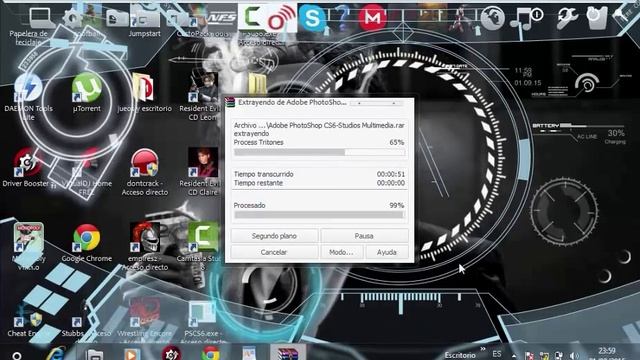This screenshot has width=640, height=360.
Task: Click the Escritorio toolbar label
Action: (x=460, y=355)
